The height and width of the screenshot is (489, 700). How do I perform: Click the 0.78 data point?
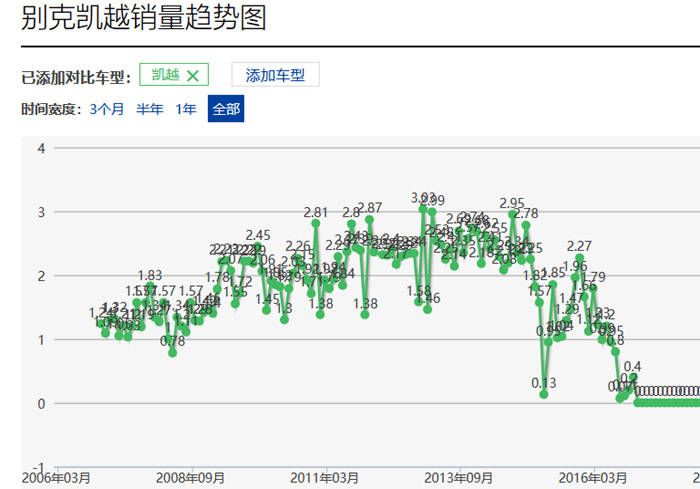[173, 353]
